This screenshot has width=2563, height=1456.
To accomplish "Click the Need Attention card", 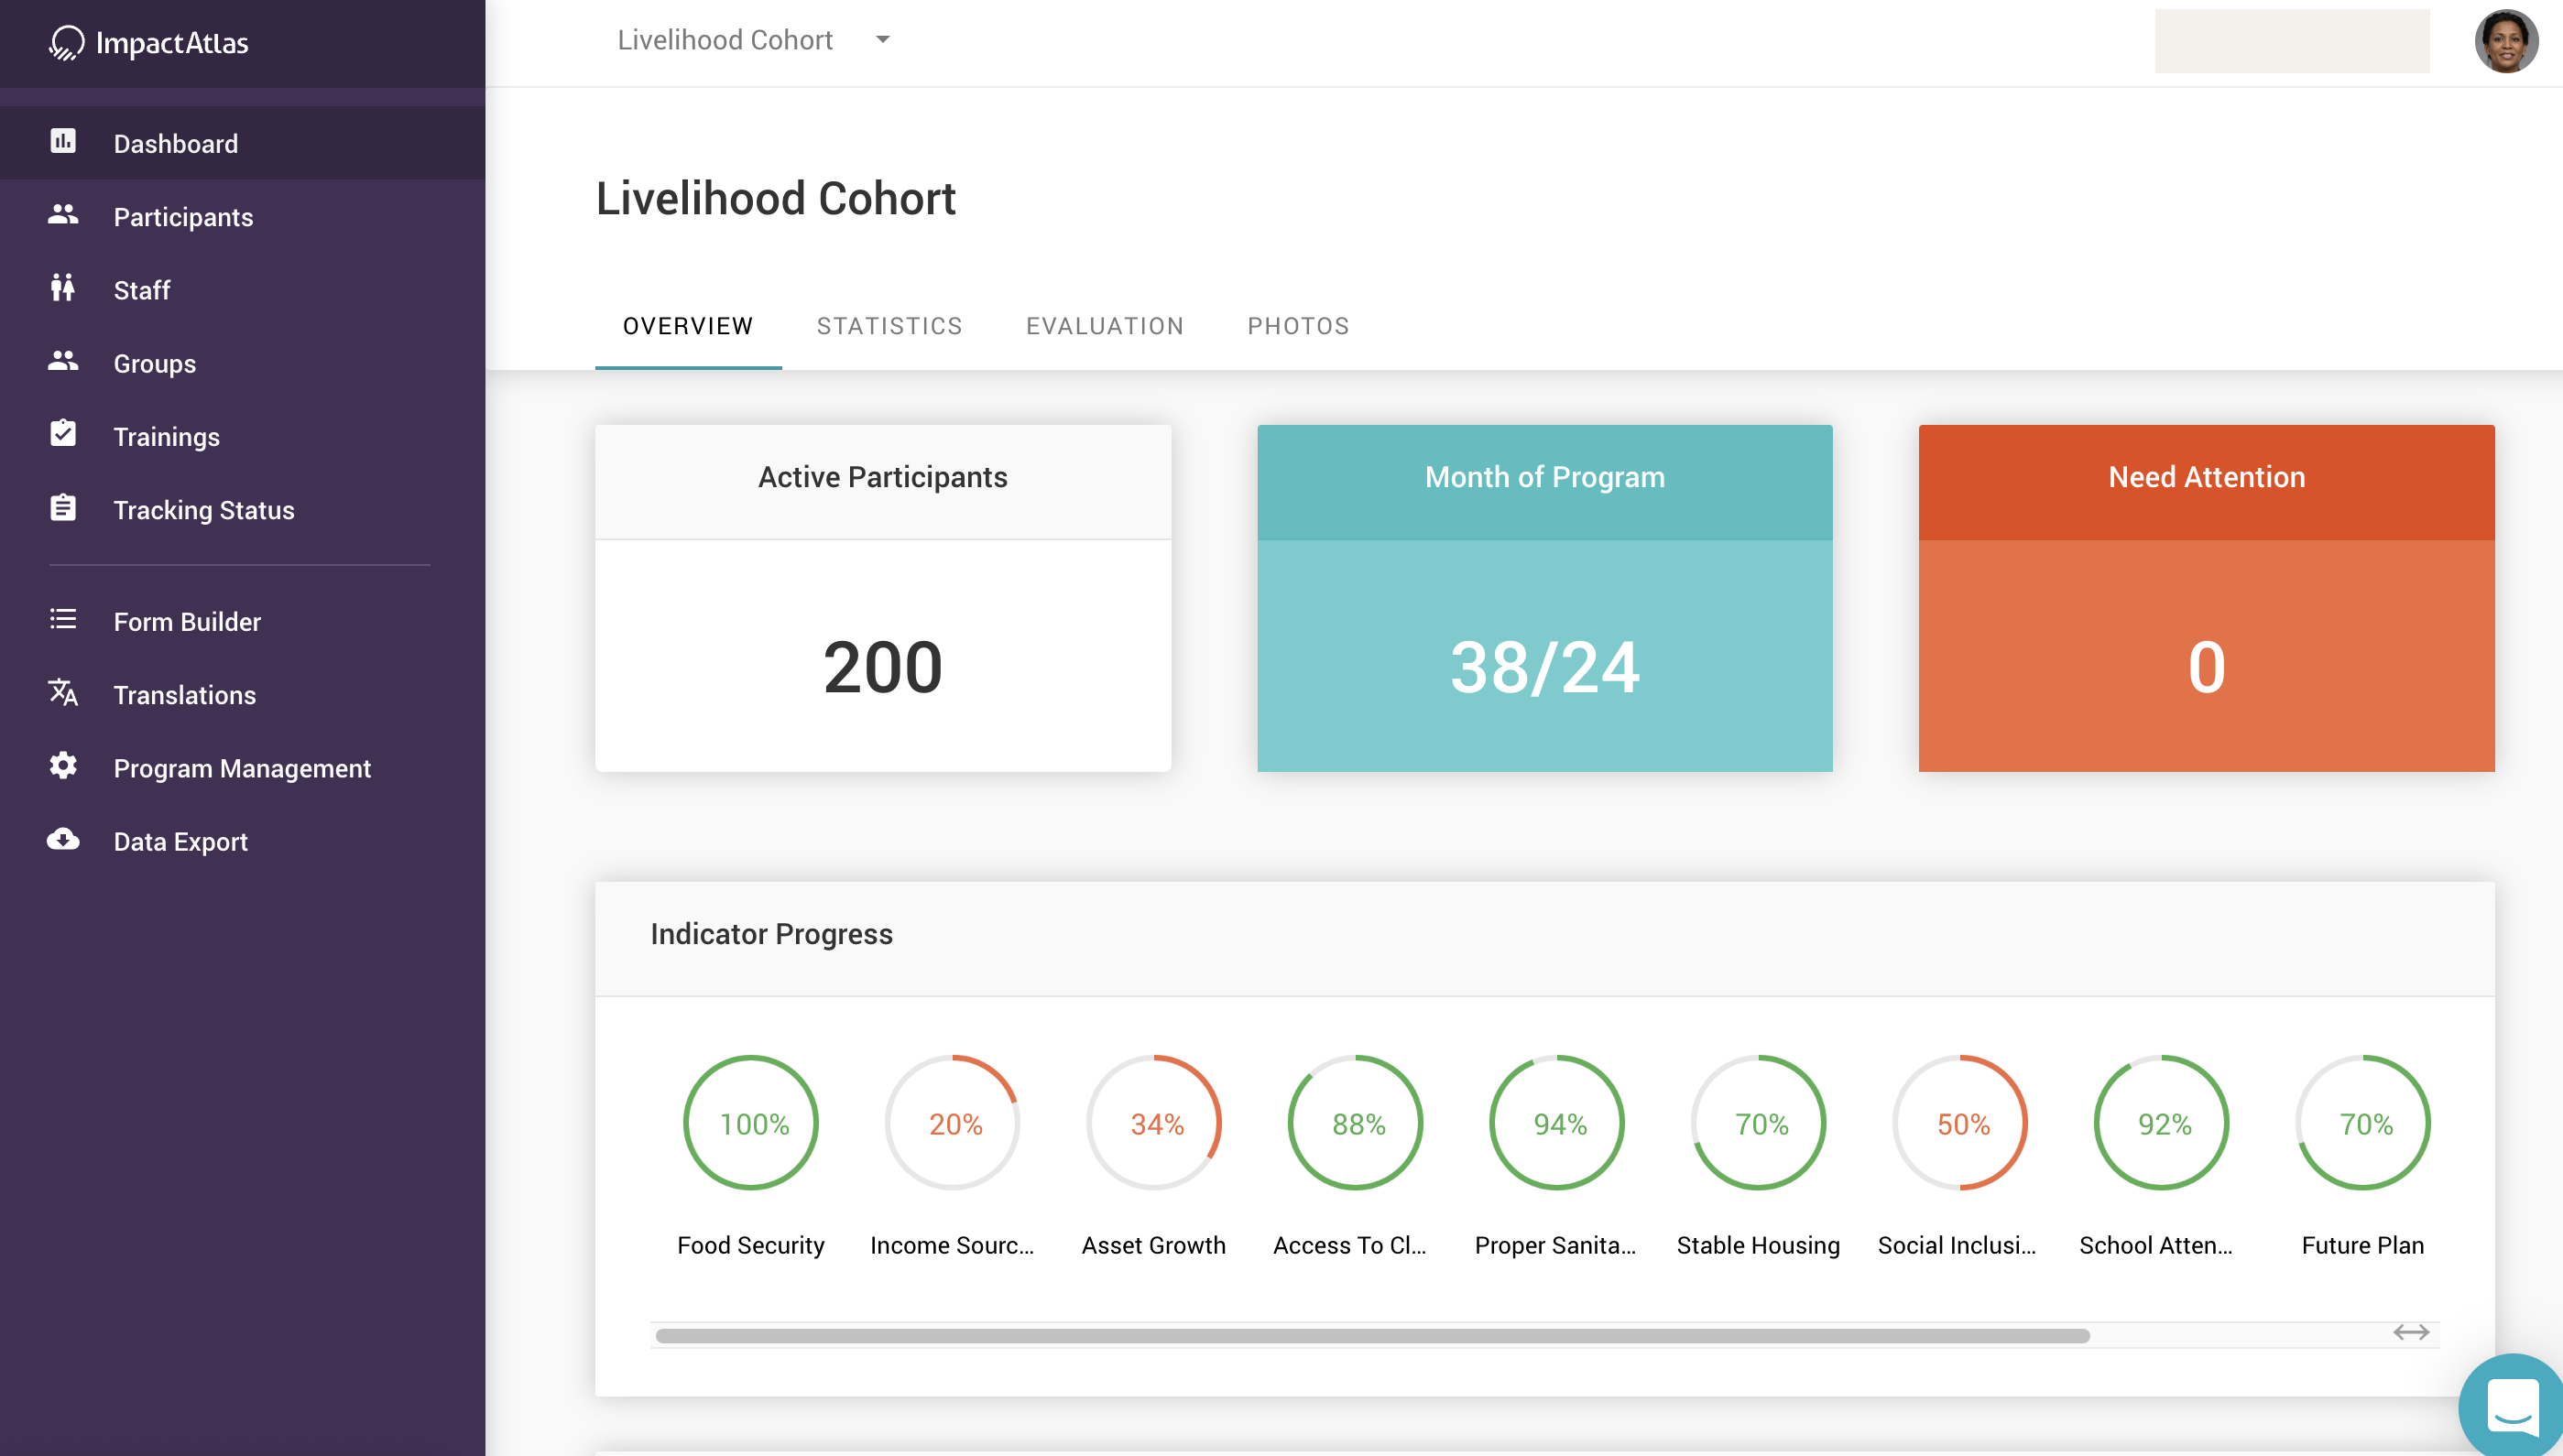I will point(2206,598).
